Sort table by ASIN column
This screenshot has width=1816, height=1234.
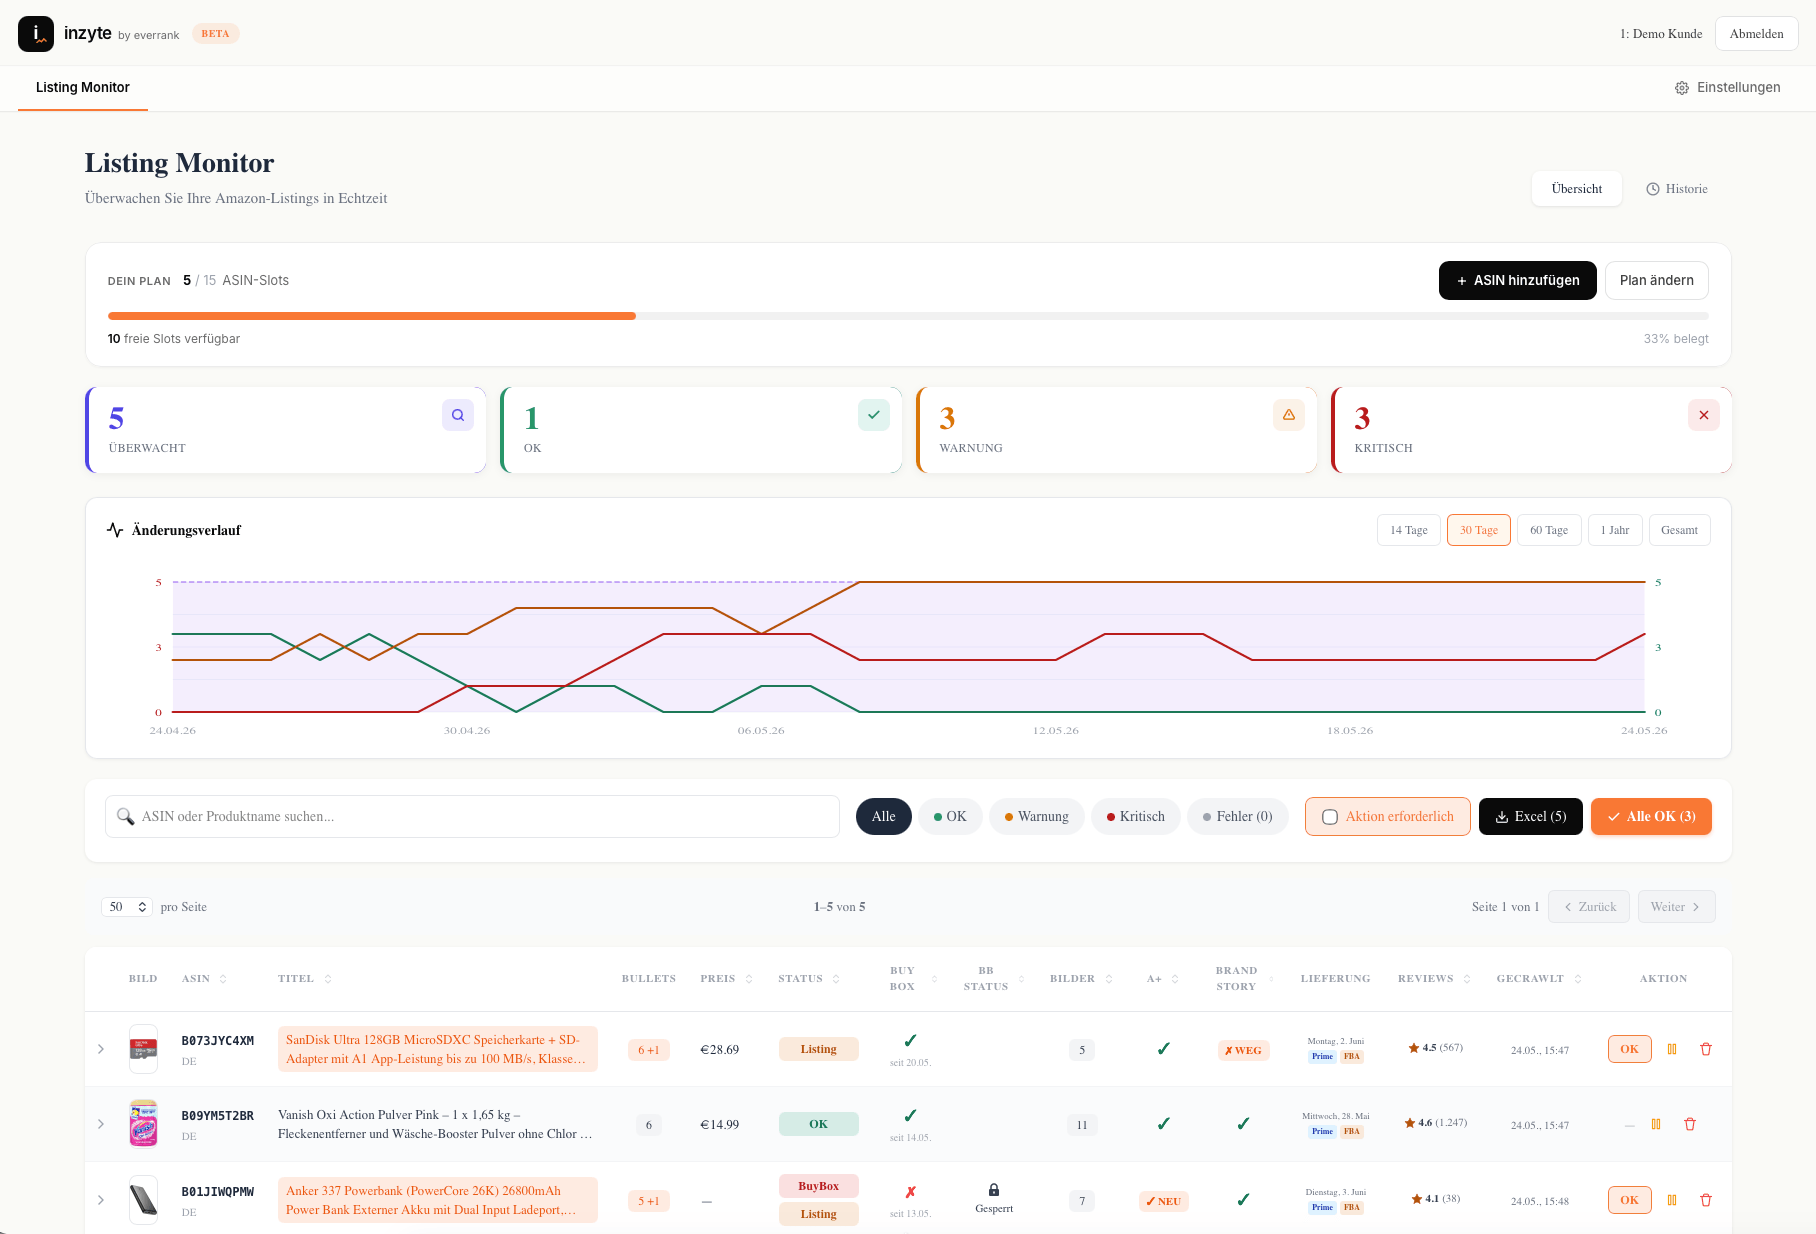tap(204, 979)
